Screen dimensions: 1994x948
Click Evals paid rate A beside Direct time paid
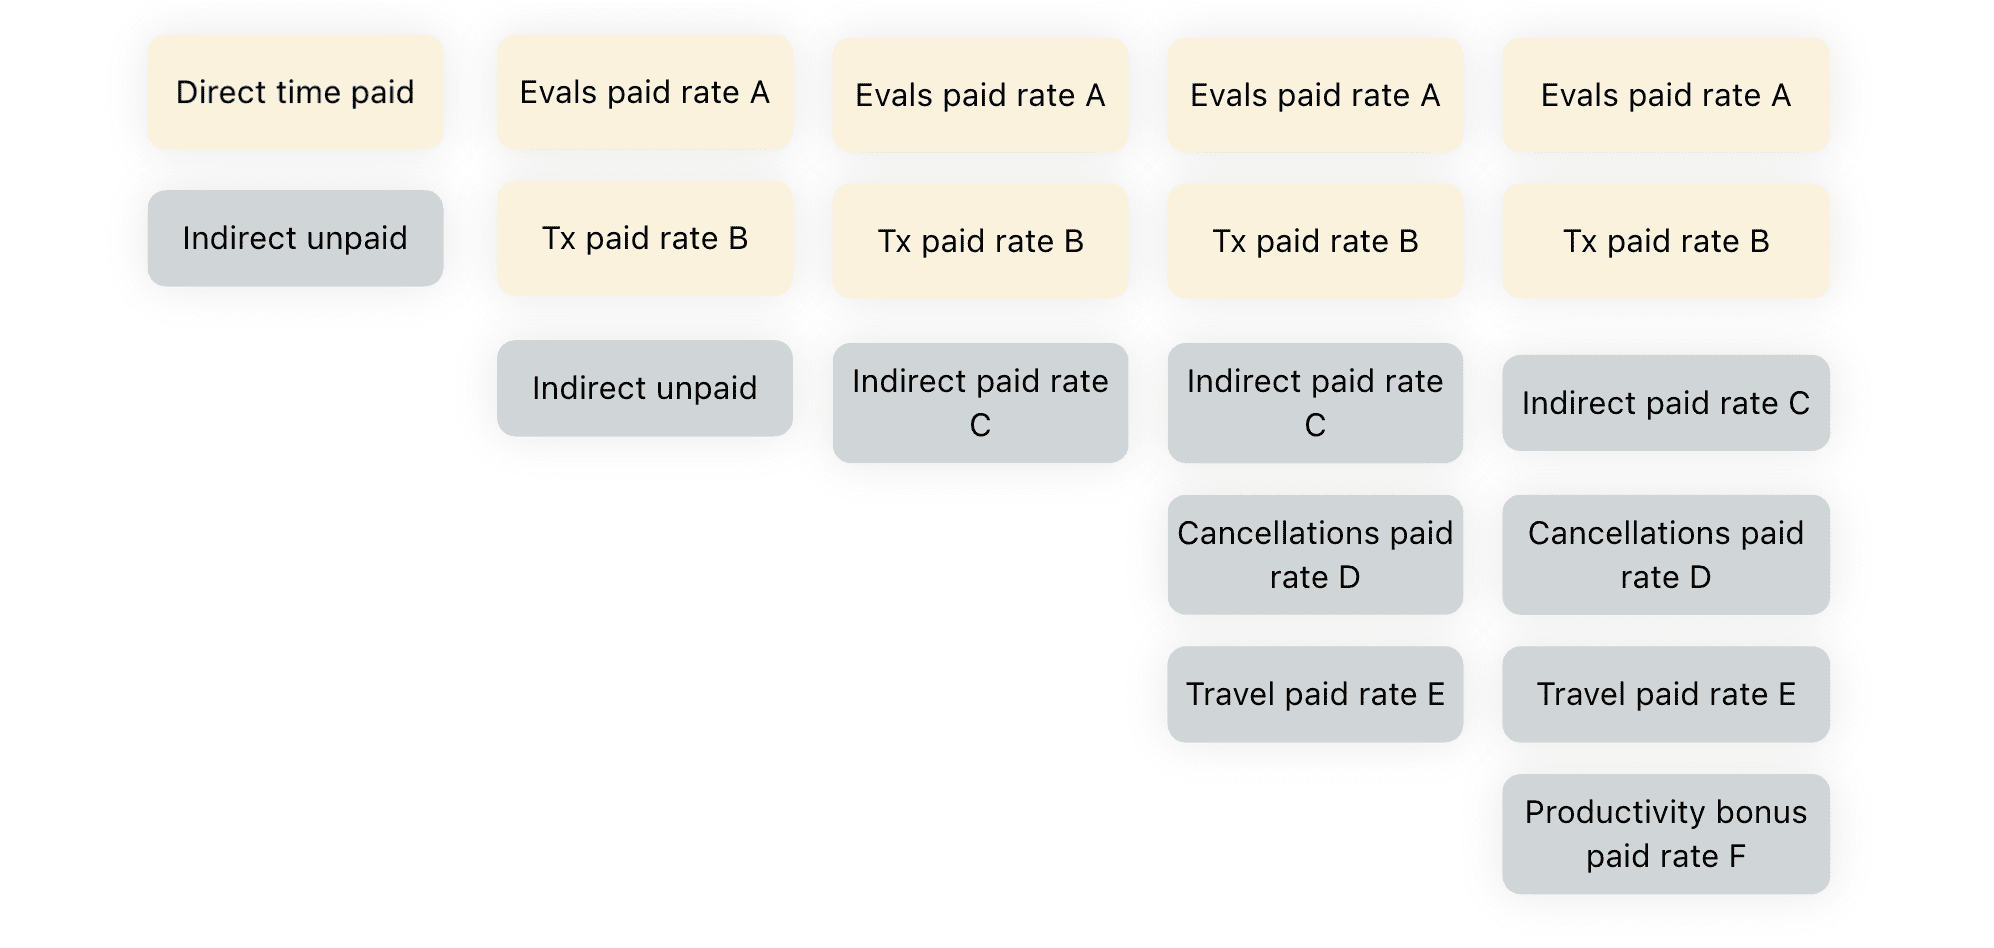click(645, 92)
